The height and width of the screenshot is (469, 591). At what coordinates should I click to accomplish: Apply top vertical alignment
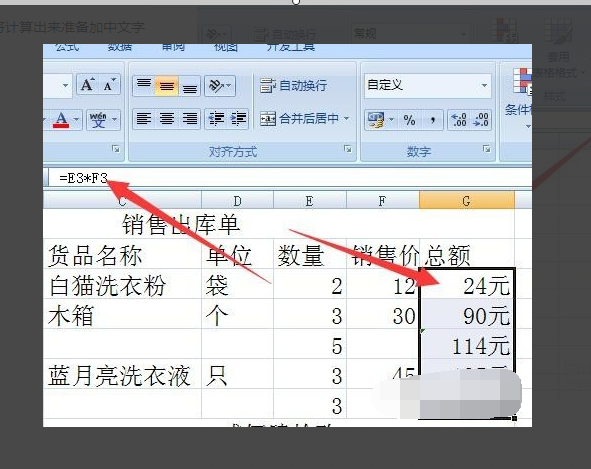click(144, 86)
